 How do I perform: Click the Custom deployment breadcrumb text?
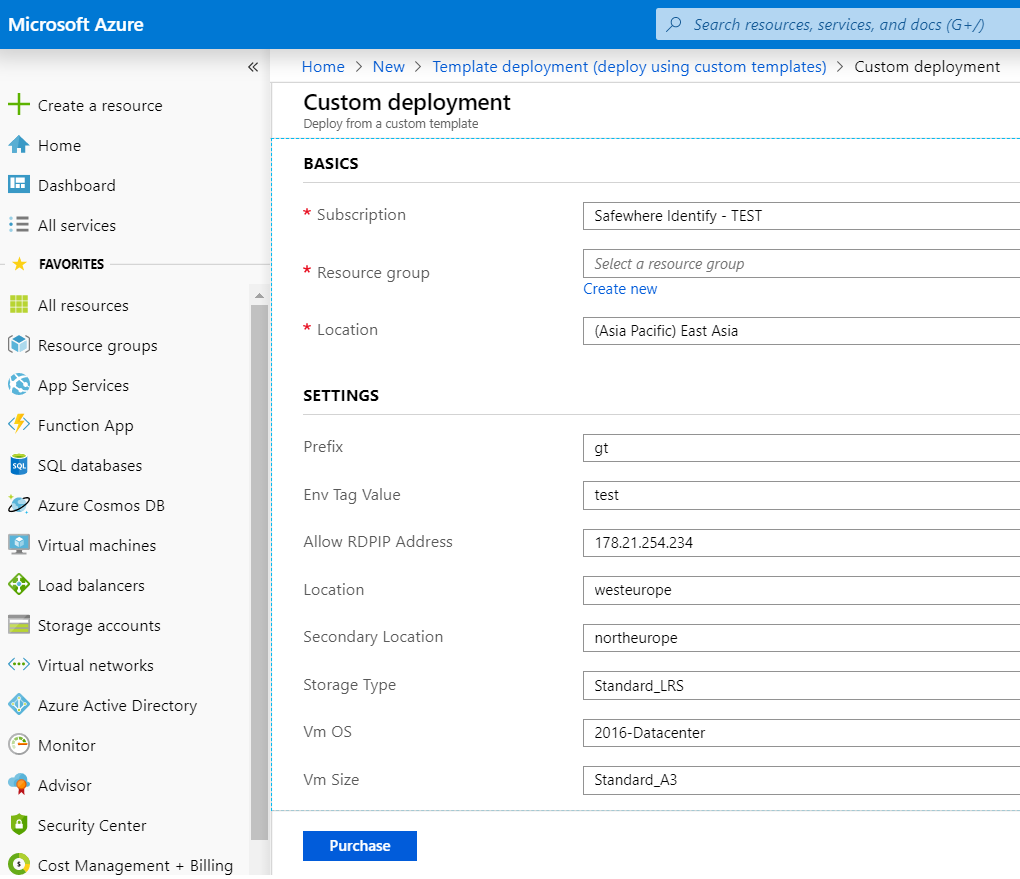coord(927,67)
